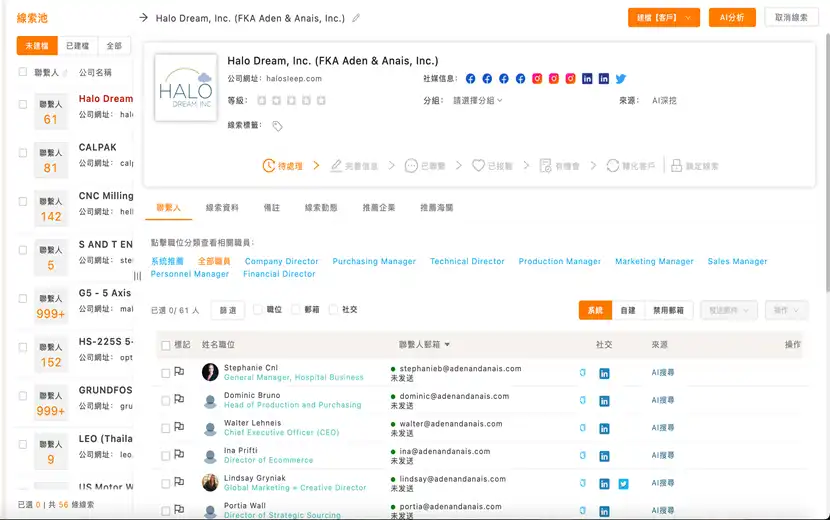Click flag marker for Dominic Bruno

[179, 399]
